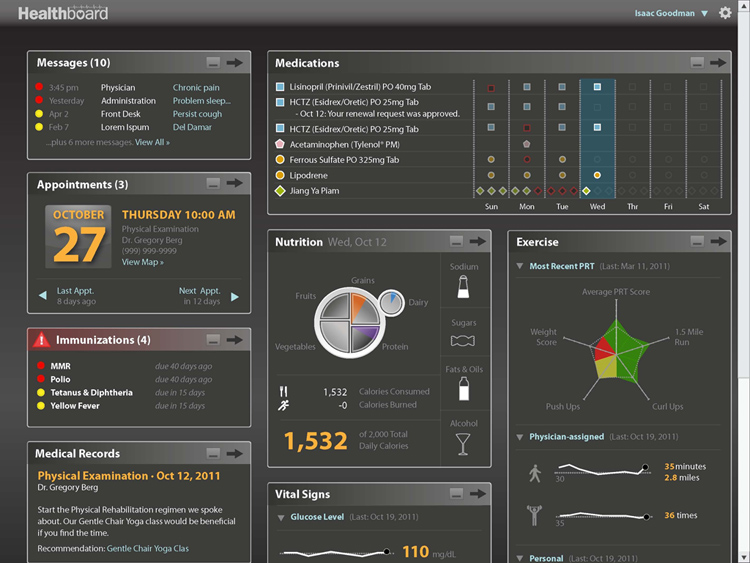Select the Alcohol cocktail glass icon

pyautogui.click(x=463, y=444)
